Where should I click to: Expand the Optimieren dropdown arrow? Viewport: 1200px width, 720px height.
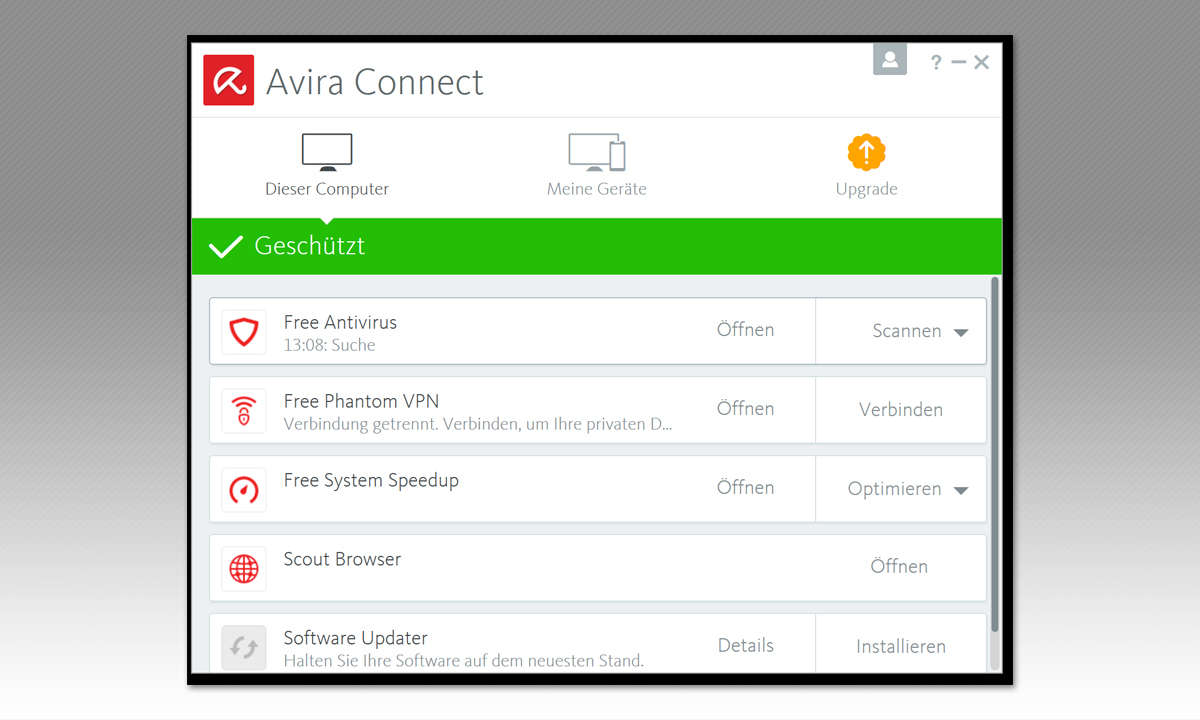960,490
